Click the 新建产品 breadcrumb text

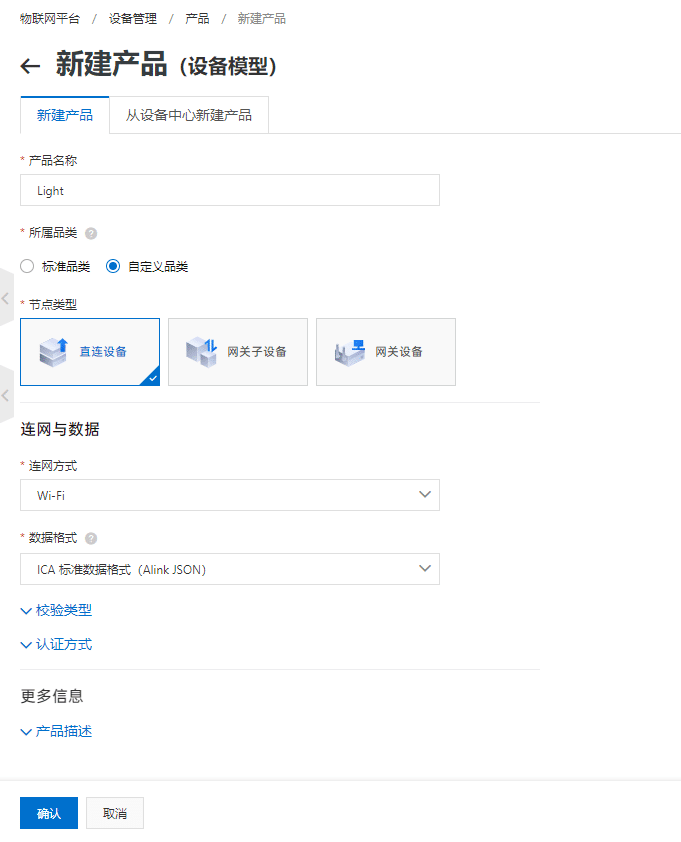pos(262,19)
